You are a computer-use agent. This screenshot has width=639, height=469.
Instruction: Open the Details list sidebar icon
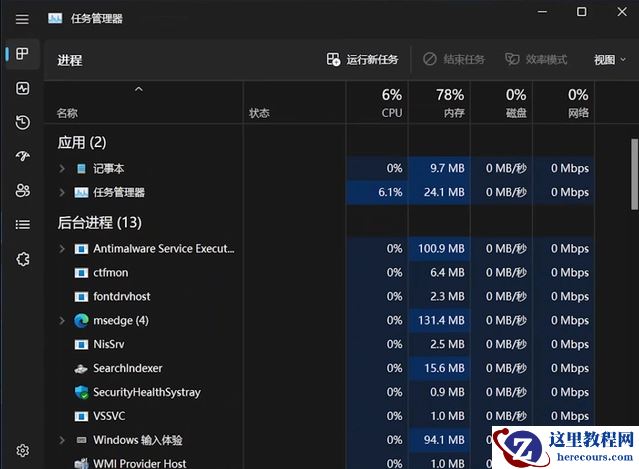coord(22,225)
